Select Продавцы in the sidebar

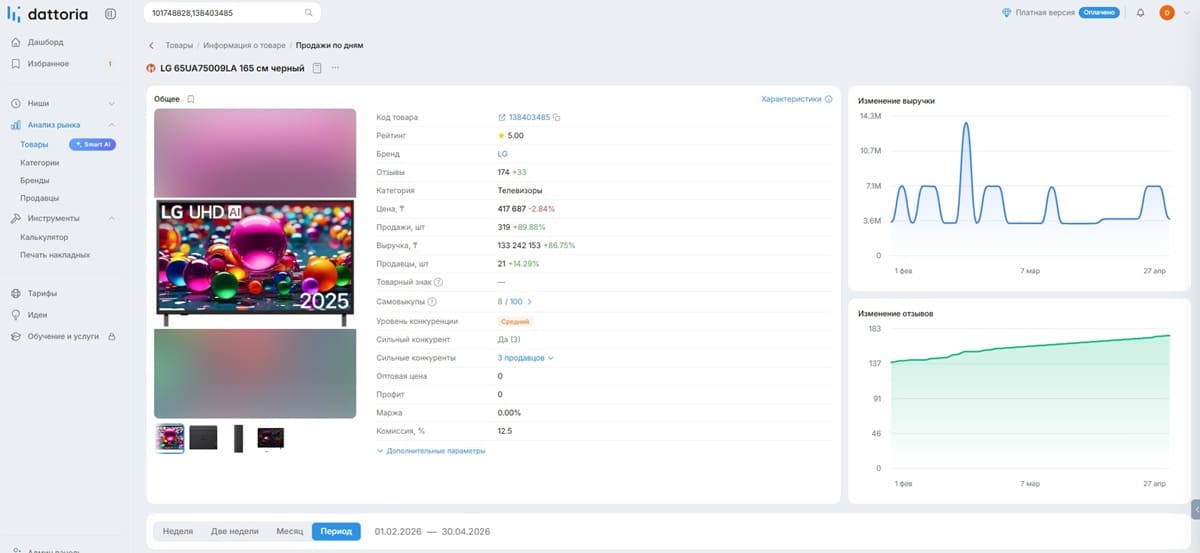pos(39,198)
